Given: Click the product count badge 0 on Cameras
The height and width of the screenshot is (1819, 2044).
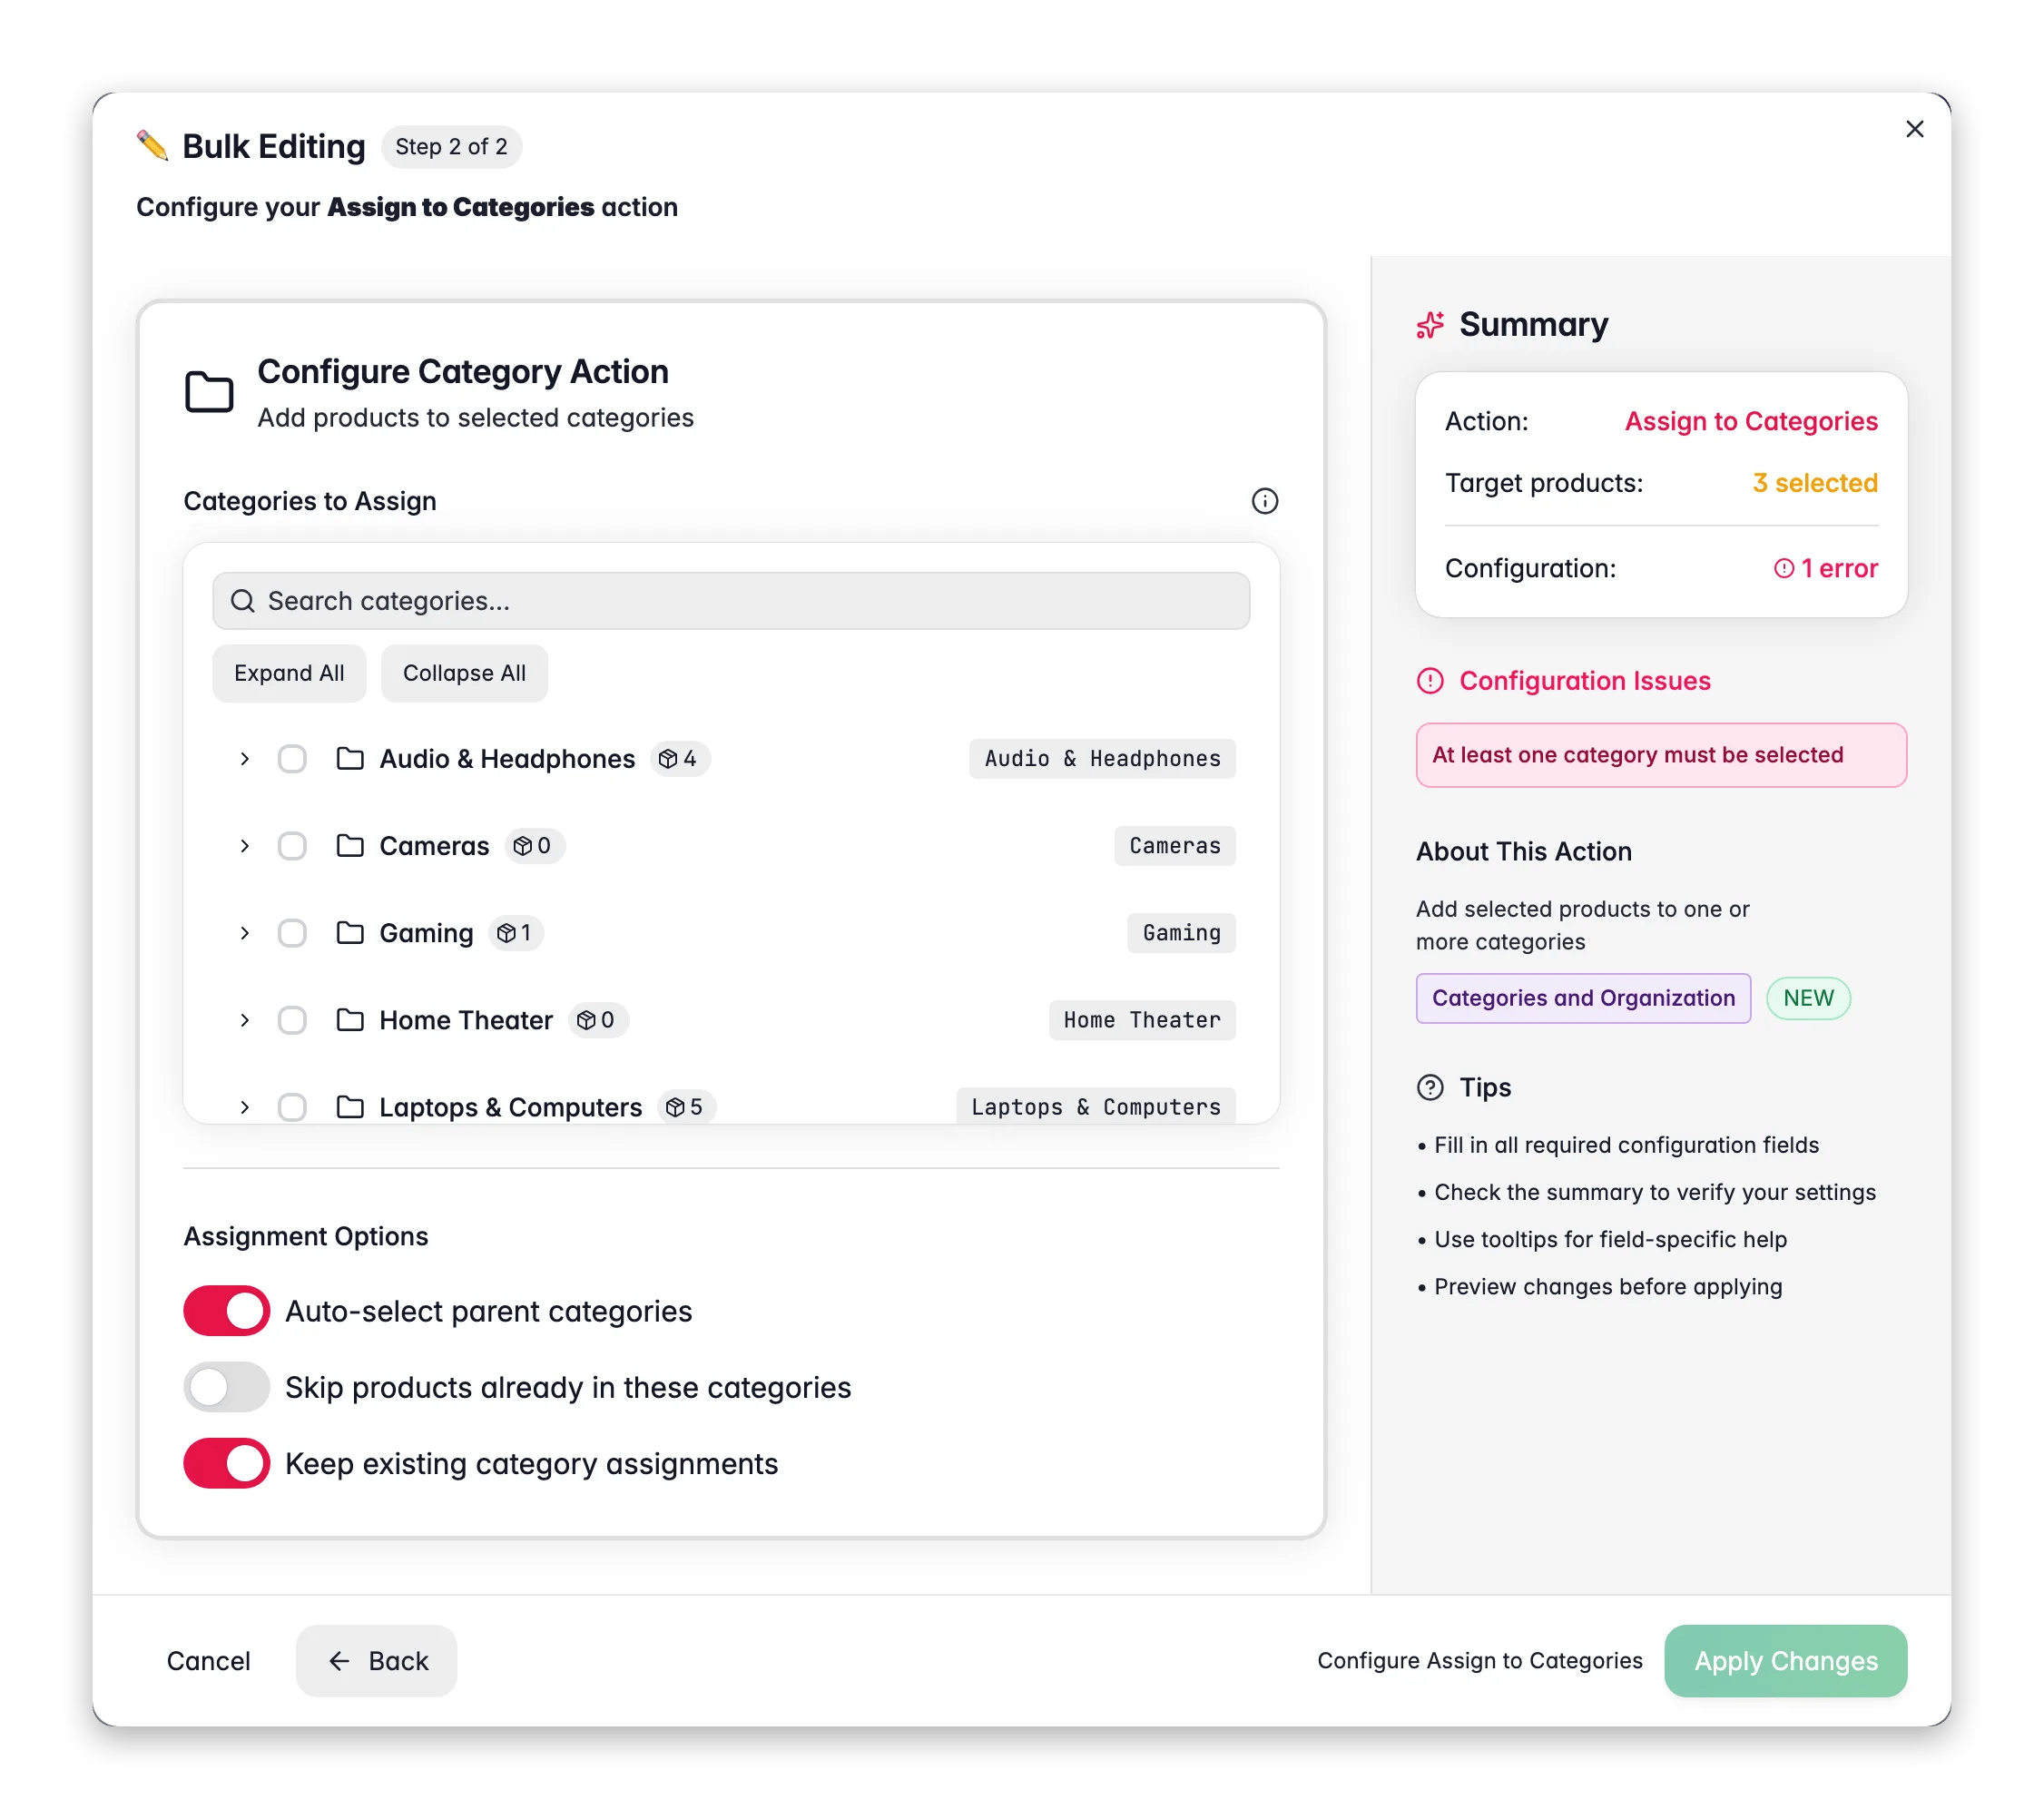Looking at the screenshot, I should coord(533,846).
